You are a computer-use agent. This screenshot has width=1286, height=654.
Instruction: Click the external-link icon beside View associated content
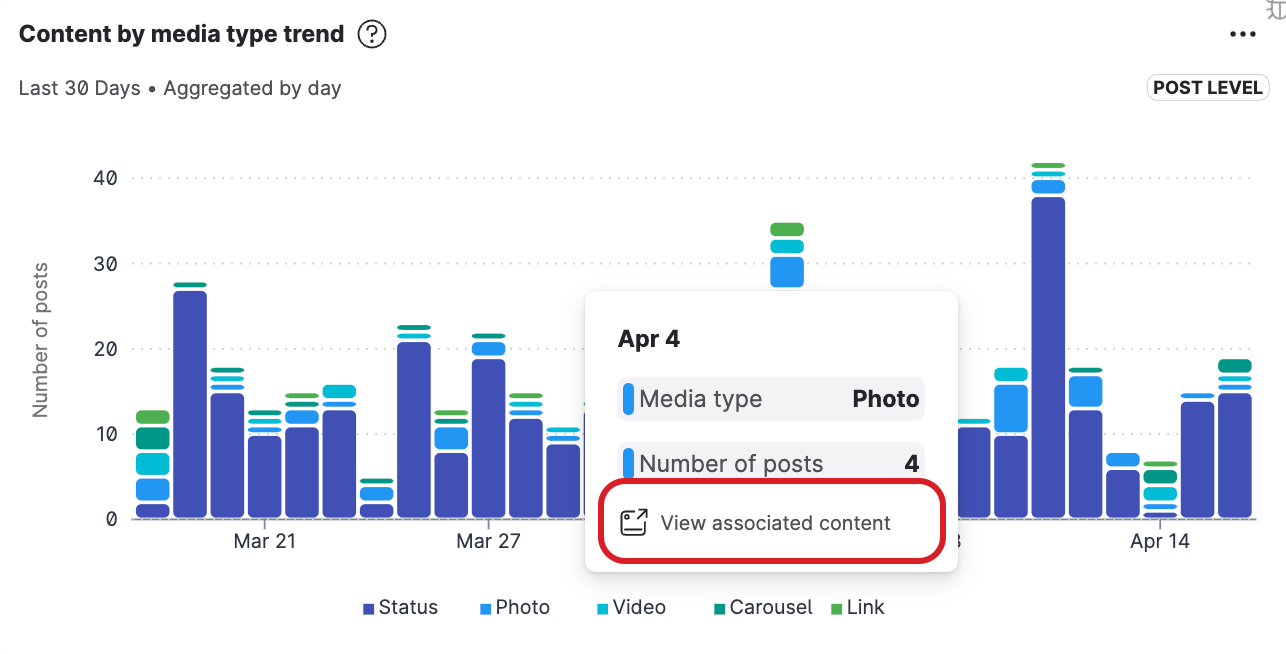click(633, 522)
